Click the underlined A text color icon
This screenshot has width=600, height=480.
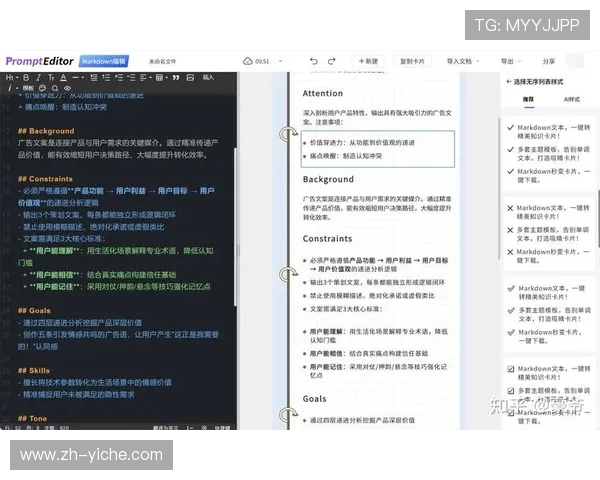click(x=64, y=78)
